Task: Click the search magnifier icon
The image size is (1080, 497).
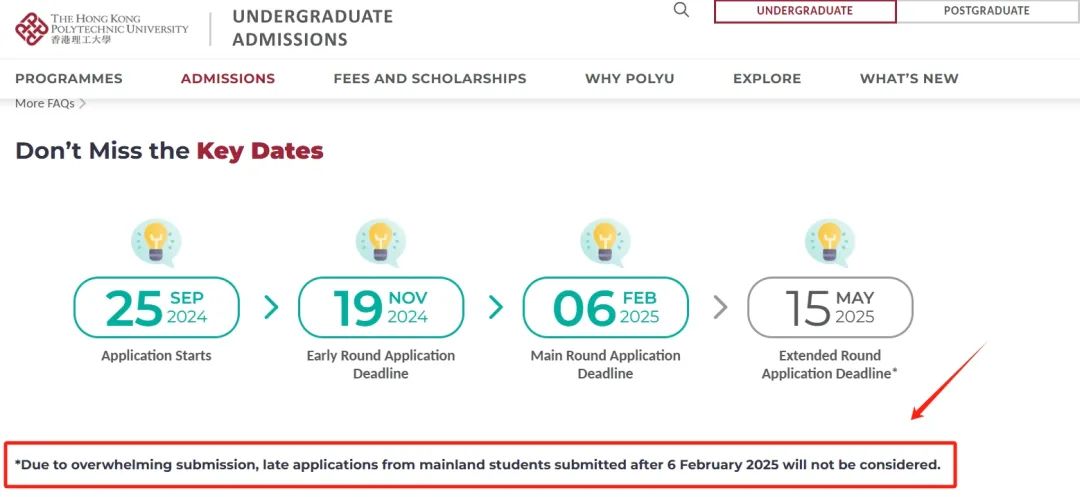Action: [x=681, y=10]
